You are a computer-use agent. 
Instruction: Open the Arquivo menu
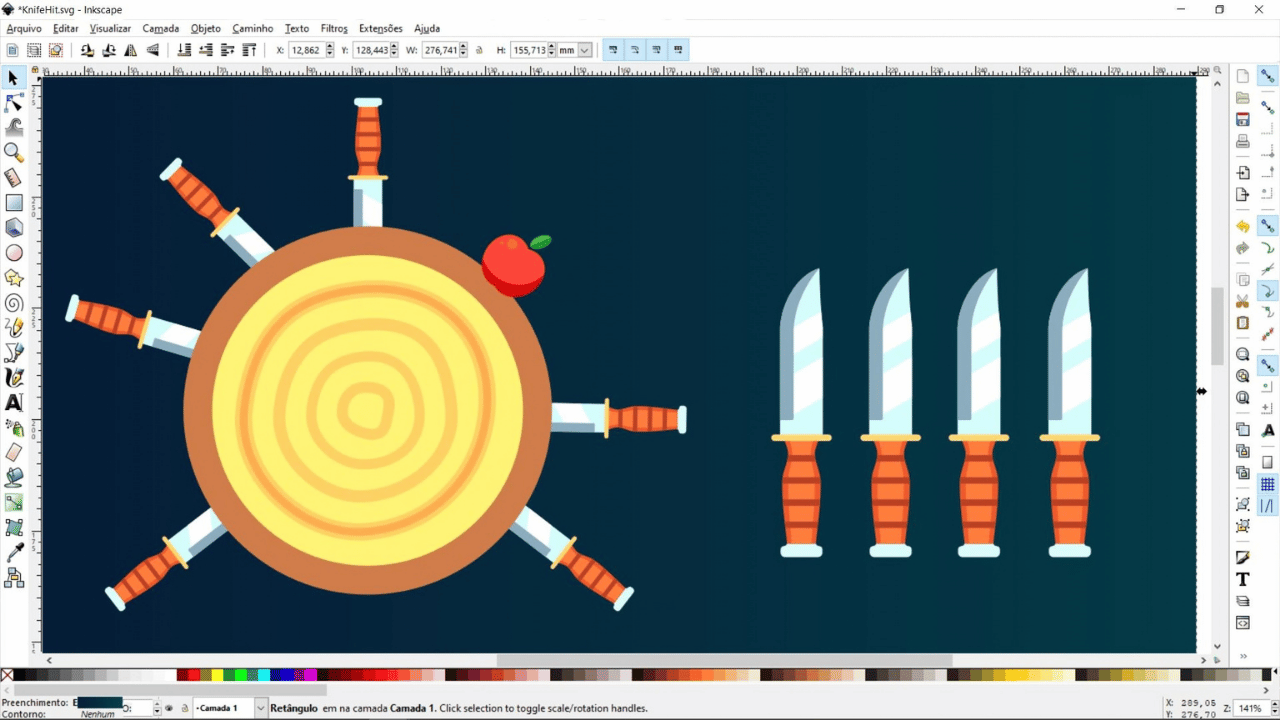24,29
